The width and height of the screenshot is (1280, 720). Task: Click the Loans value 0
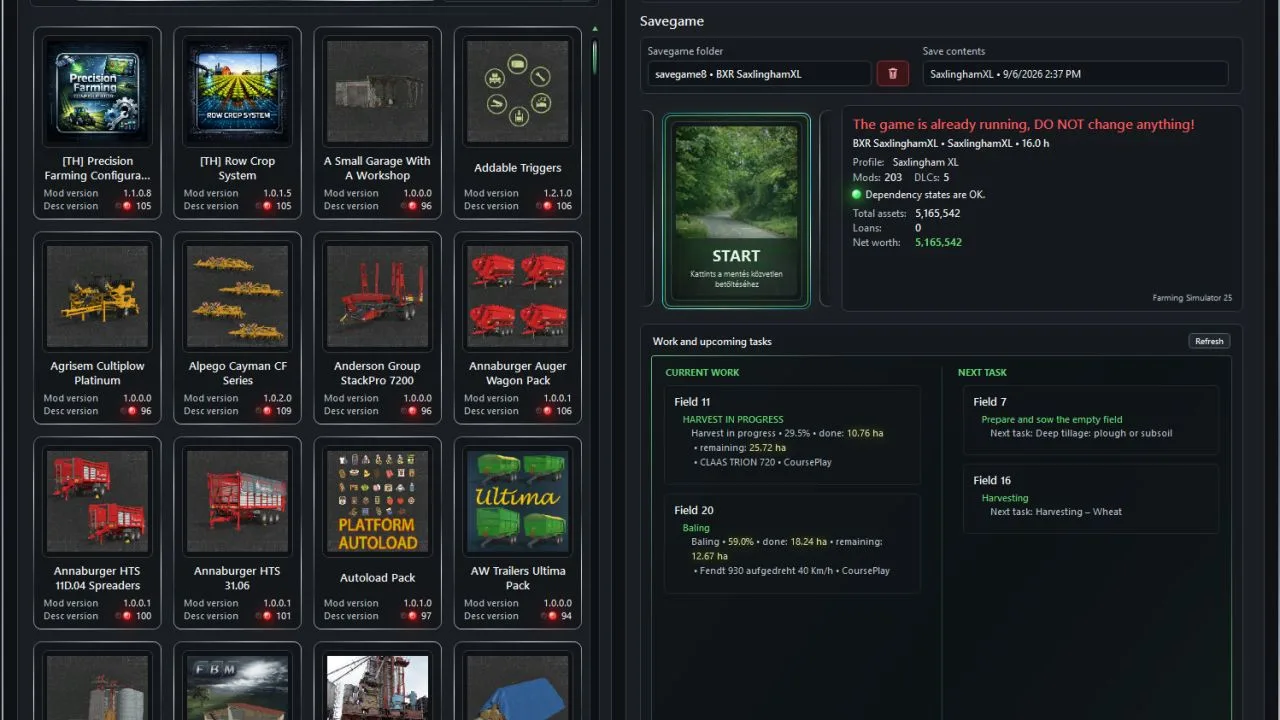[918, 228]
